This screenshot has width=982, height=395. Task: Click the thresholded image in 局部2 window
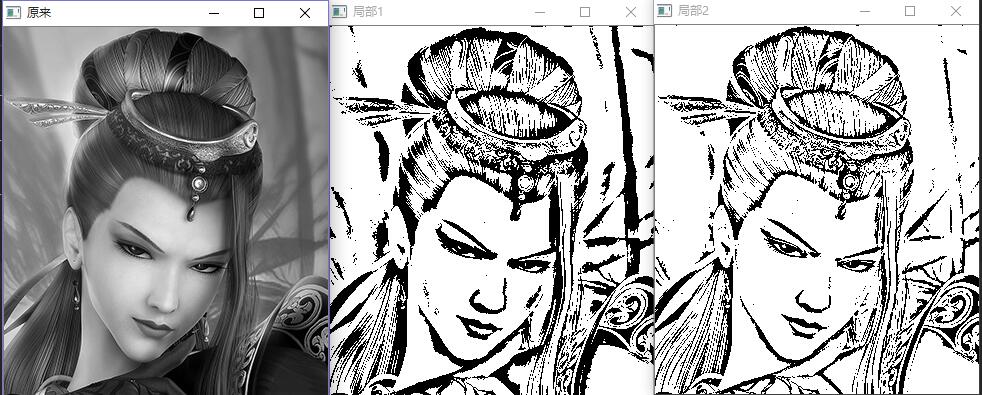(818, 210)
